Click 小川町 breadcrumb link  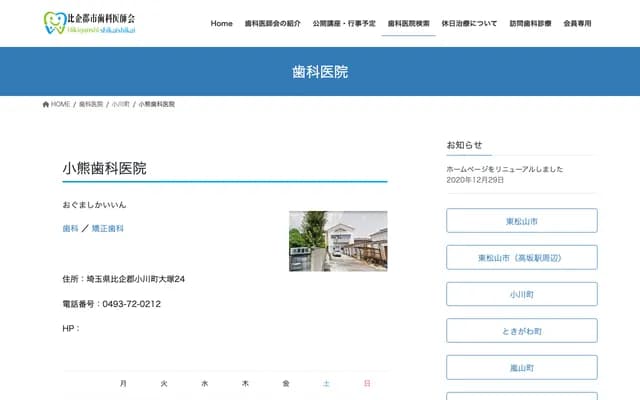click(120, 104)
